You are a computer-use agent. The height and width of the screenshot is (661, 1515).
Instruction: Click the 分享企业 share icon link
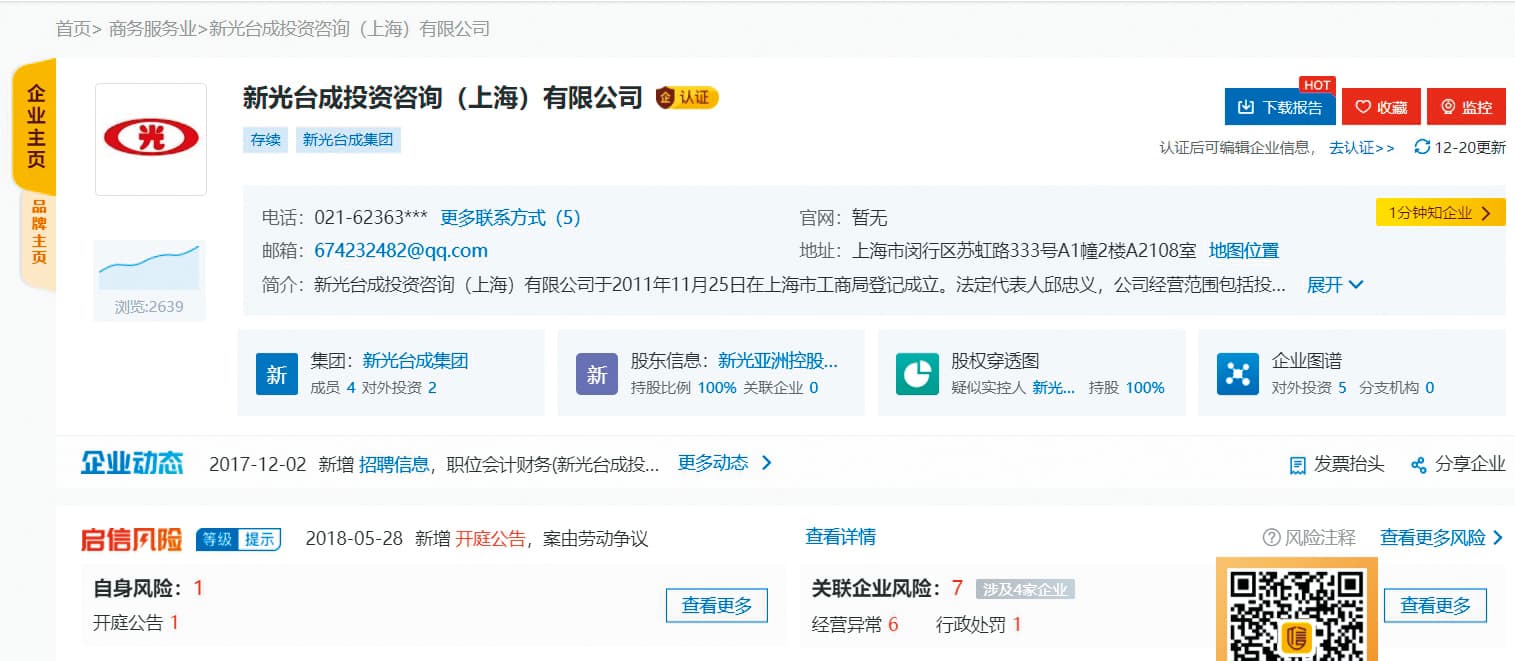coord(1458,464)
